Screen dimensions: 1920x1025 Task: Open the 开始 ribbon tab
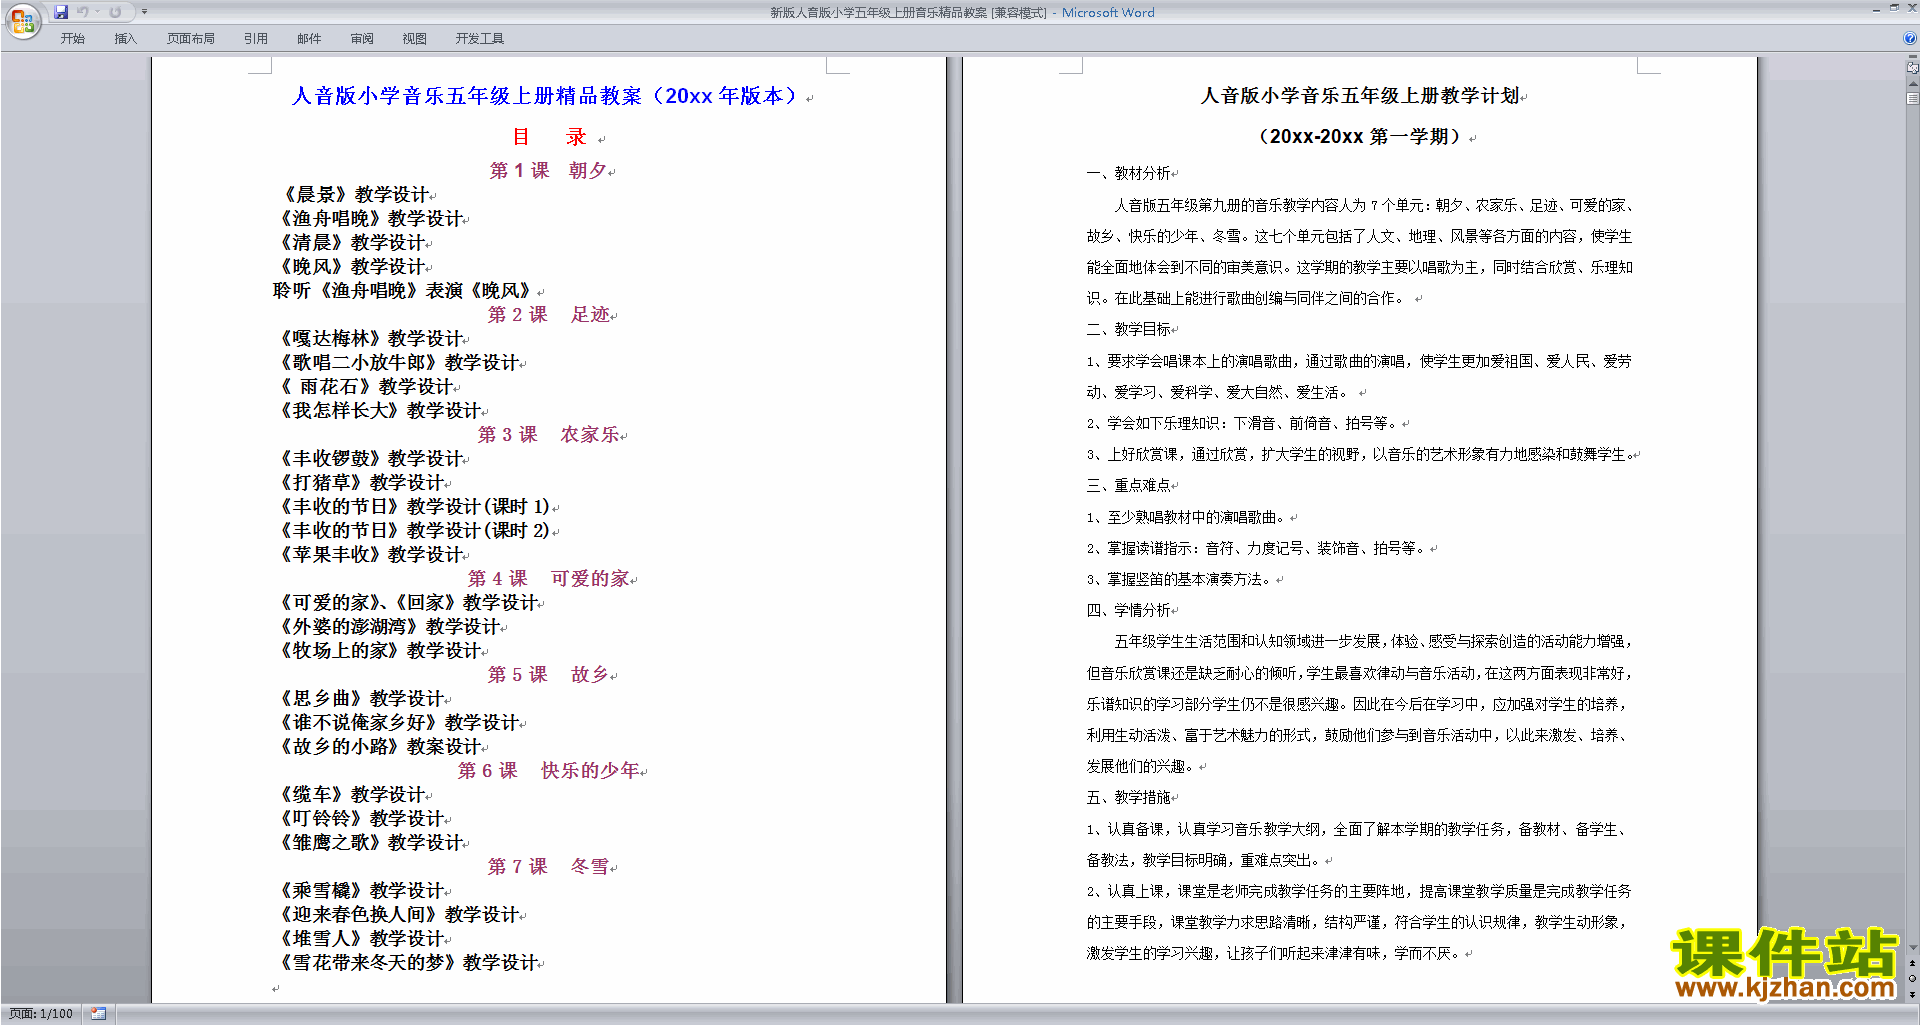[73, 39]
